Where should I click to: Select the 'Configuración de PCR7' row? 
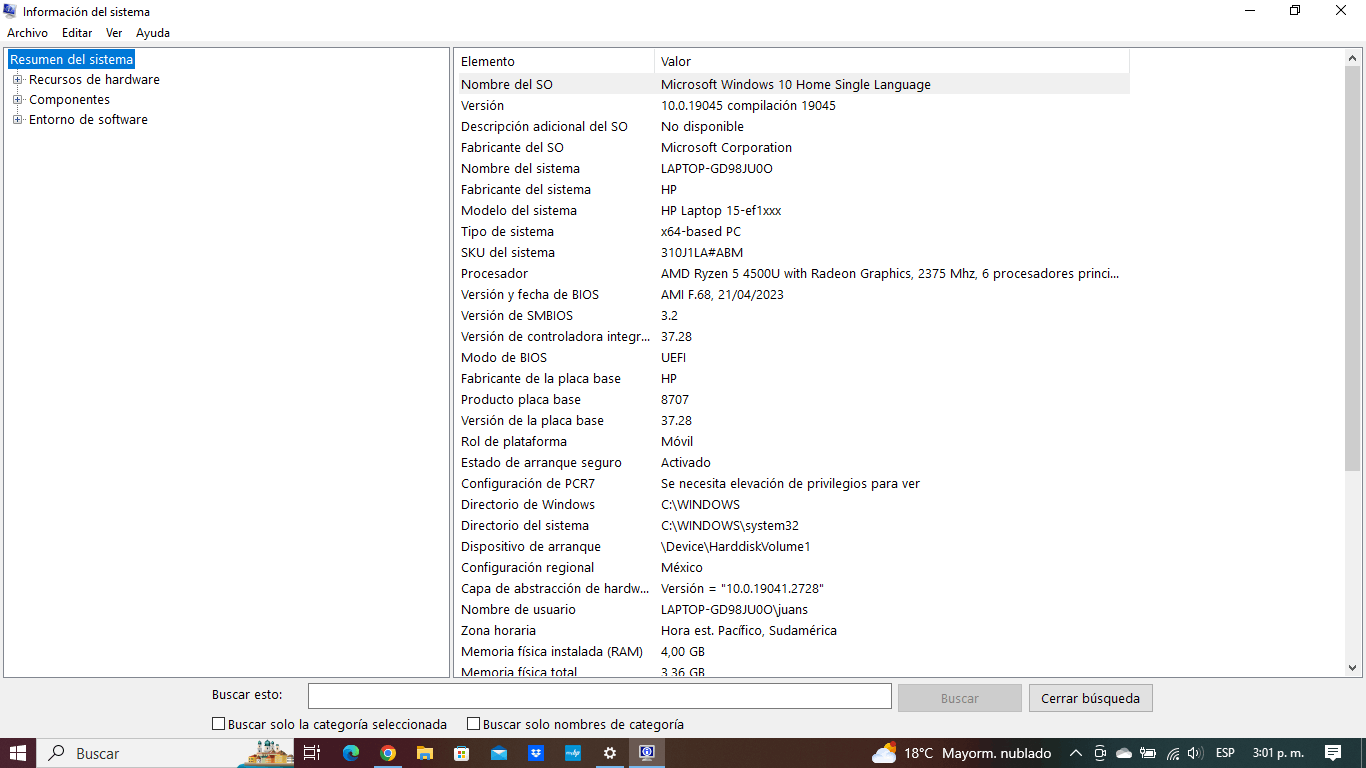click(793, 484)
